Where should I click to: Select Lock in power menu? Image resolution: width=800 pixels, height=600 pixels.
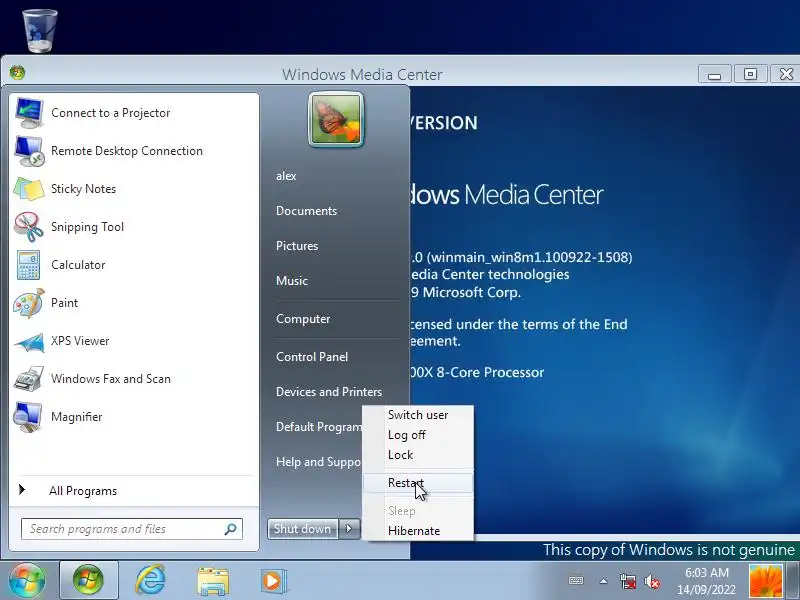pyautogui.click(x=401, y=455)
